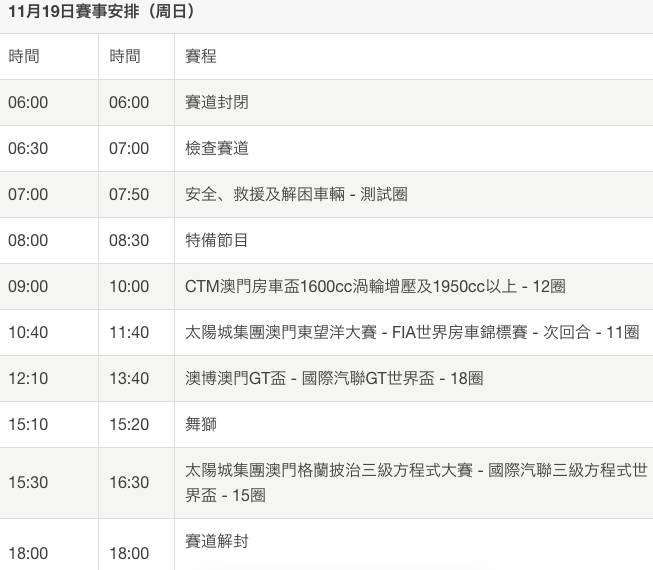Screen dimensions: 653x570
Task: Select the 澳博澳門GT盃 18圈 entry
Action: click(x=334, y=378)
